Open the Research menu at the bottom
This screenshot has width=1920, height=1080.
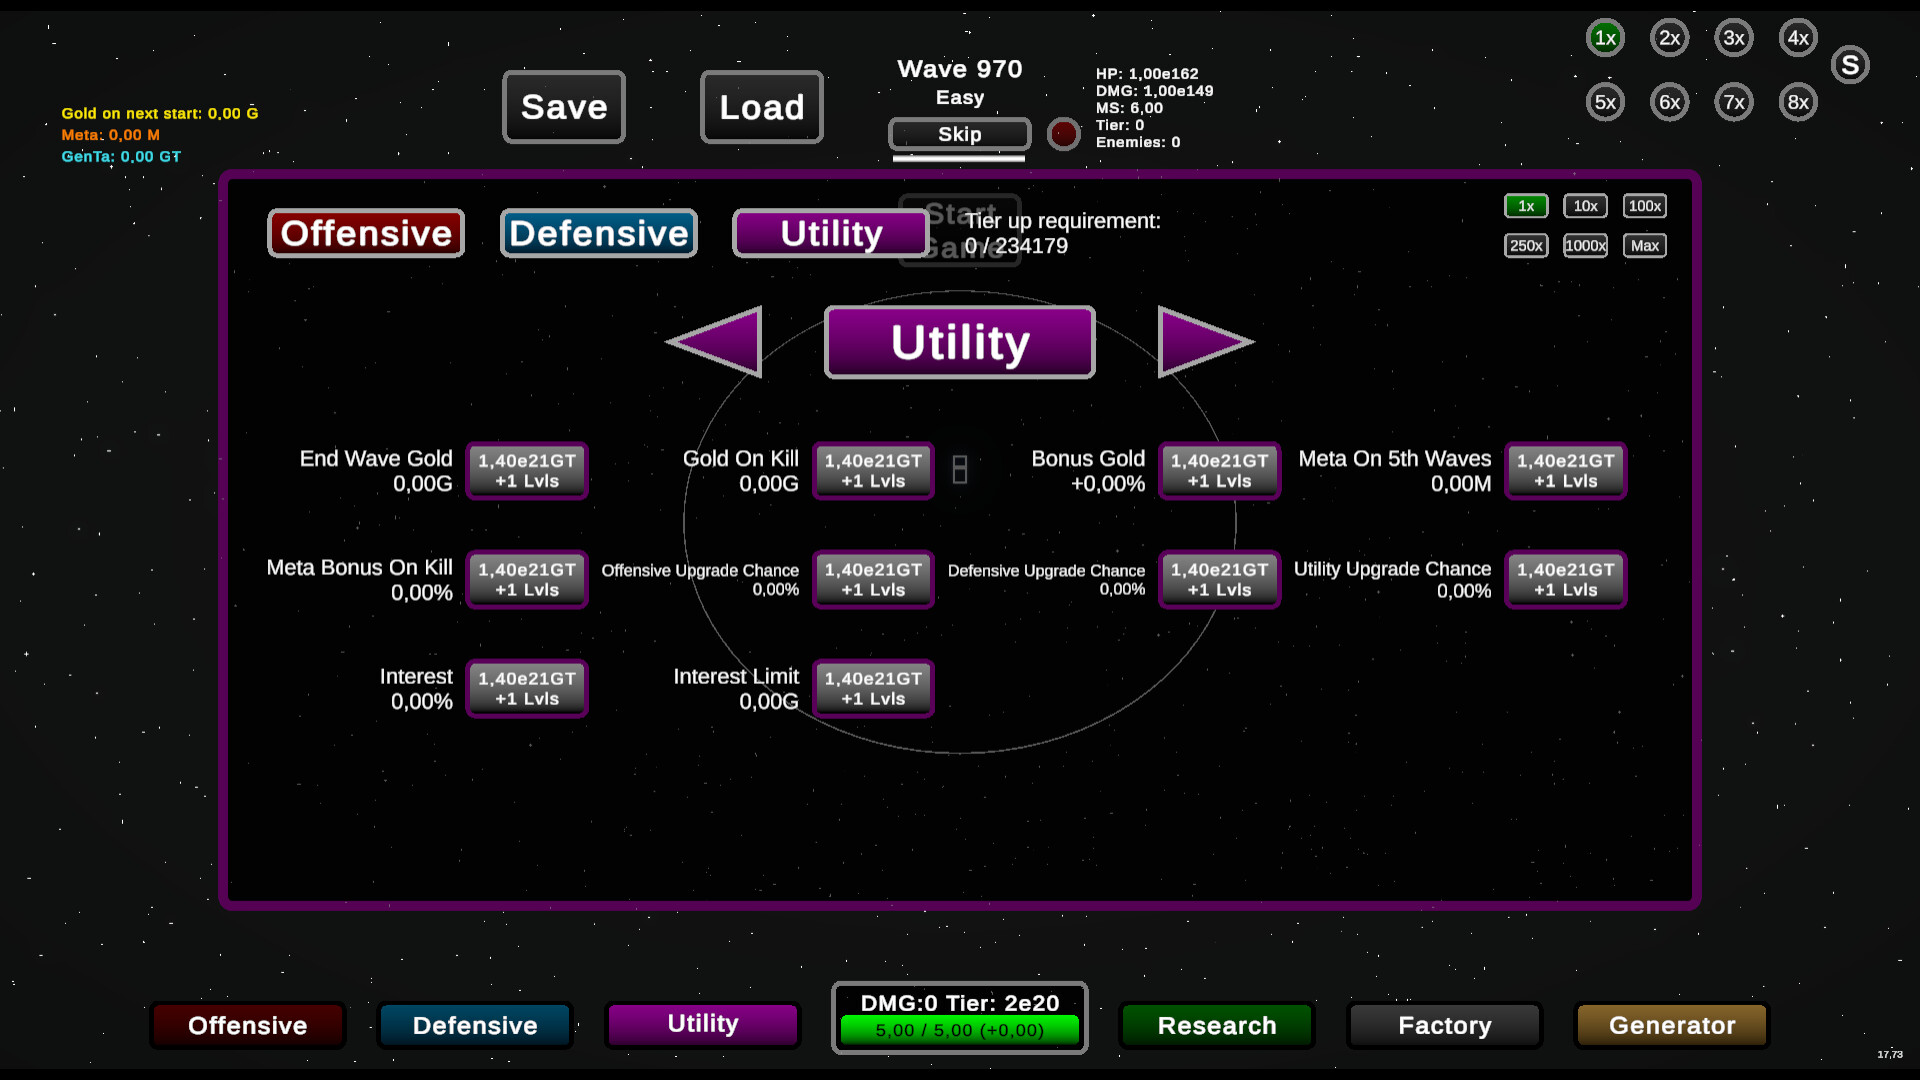(1216, 1025)
